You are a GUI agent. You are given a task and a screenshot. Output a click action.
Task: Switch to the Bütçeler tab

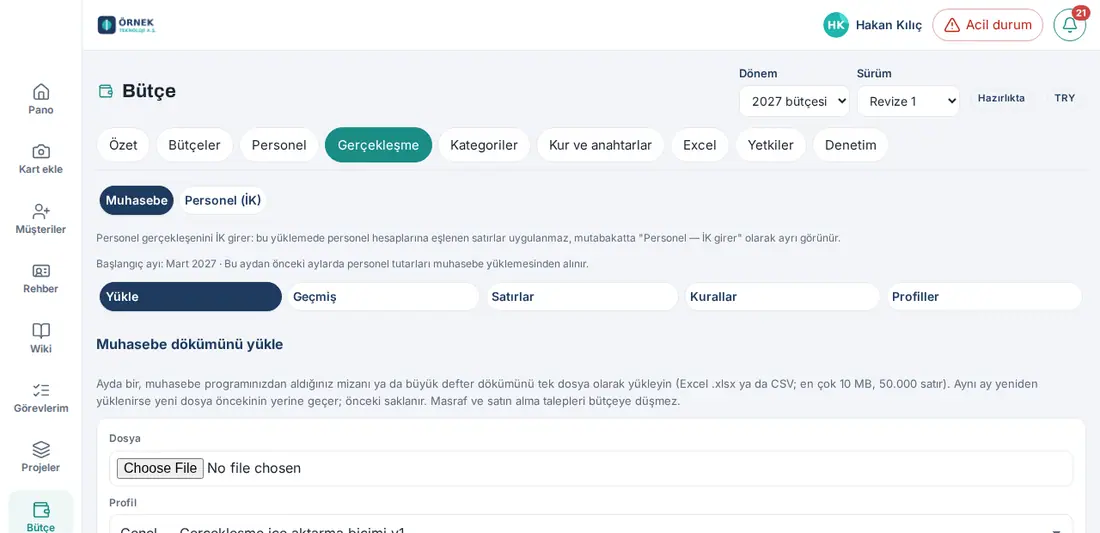click(x=194, y=145)
